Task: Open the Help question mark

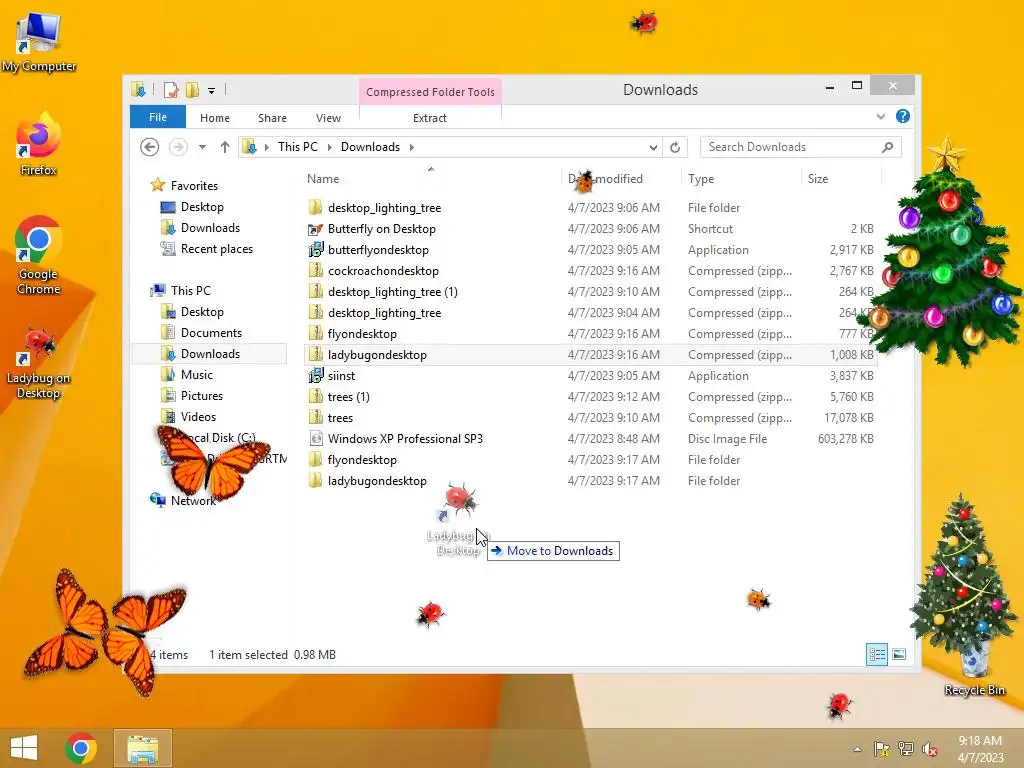Action: pyautogui.click(x=903, y=116)
